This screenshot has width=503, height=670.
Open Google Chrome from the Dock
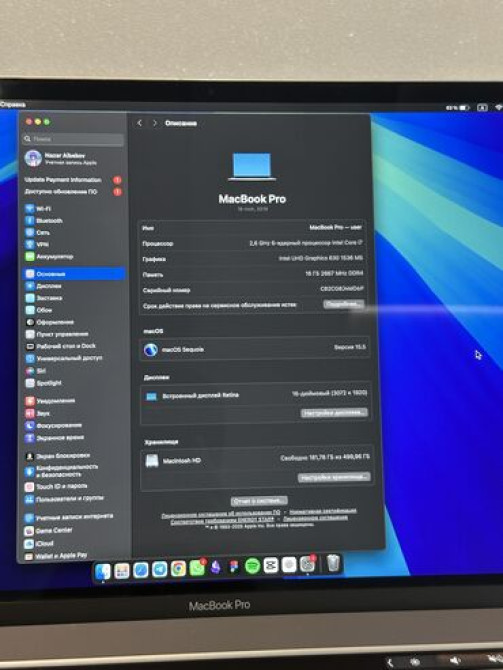[x=178, y=569]
